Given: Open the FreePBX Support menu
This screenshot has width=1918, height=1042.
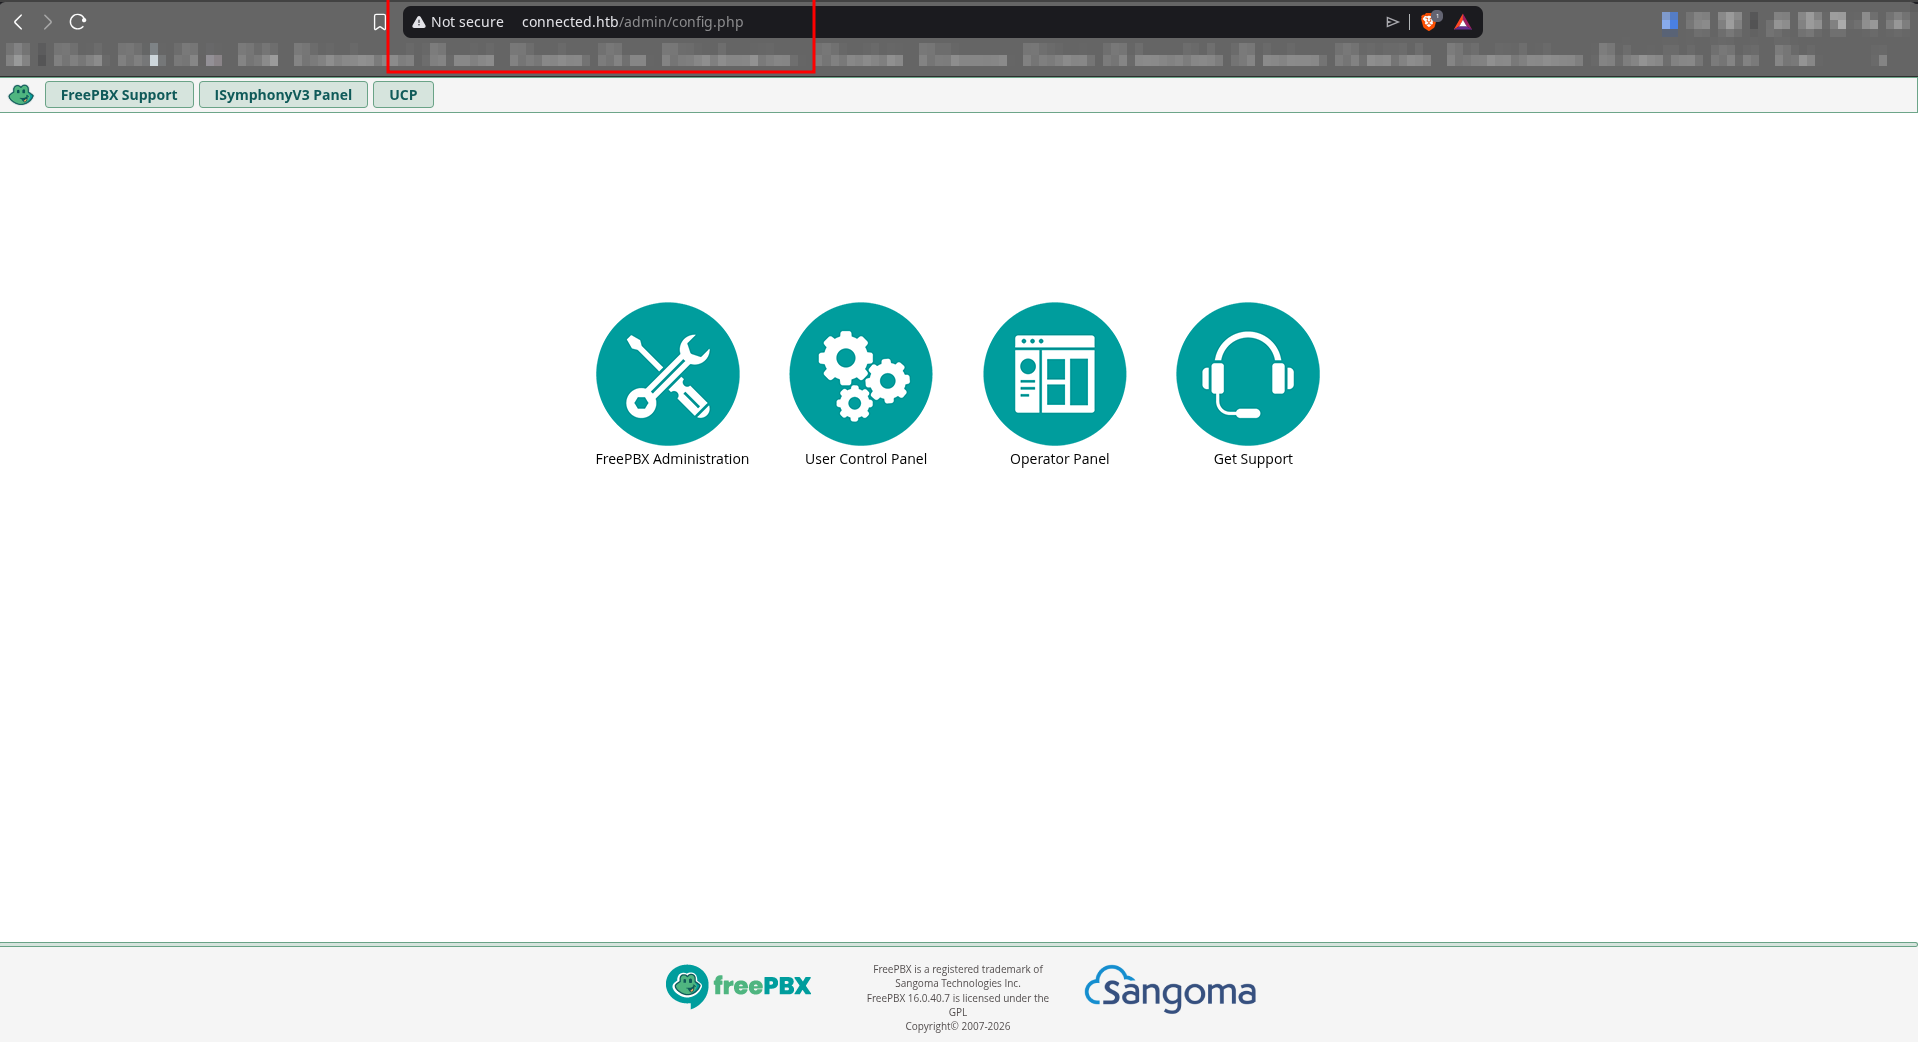Looking at the screenshot, I should pyautogui.click(x=119, y=95).
